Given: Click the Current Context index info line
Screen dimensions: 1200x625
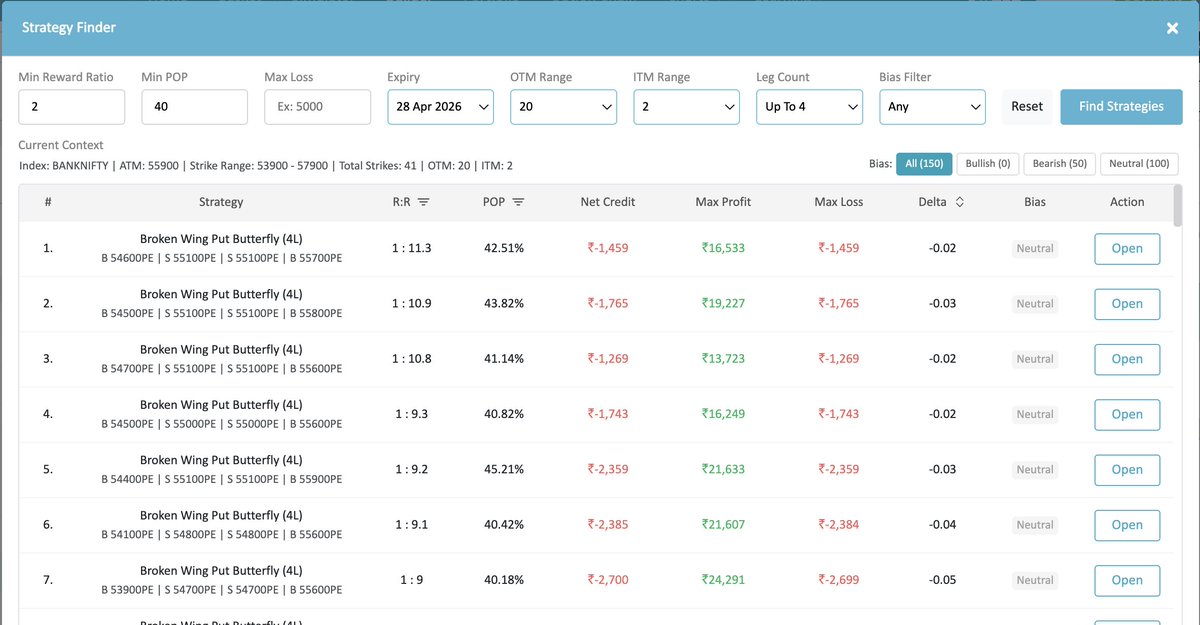Looking at the screenshot, I should (266, 165).
